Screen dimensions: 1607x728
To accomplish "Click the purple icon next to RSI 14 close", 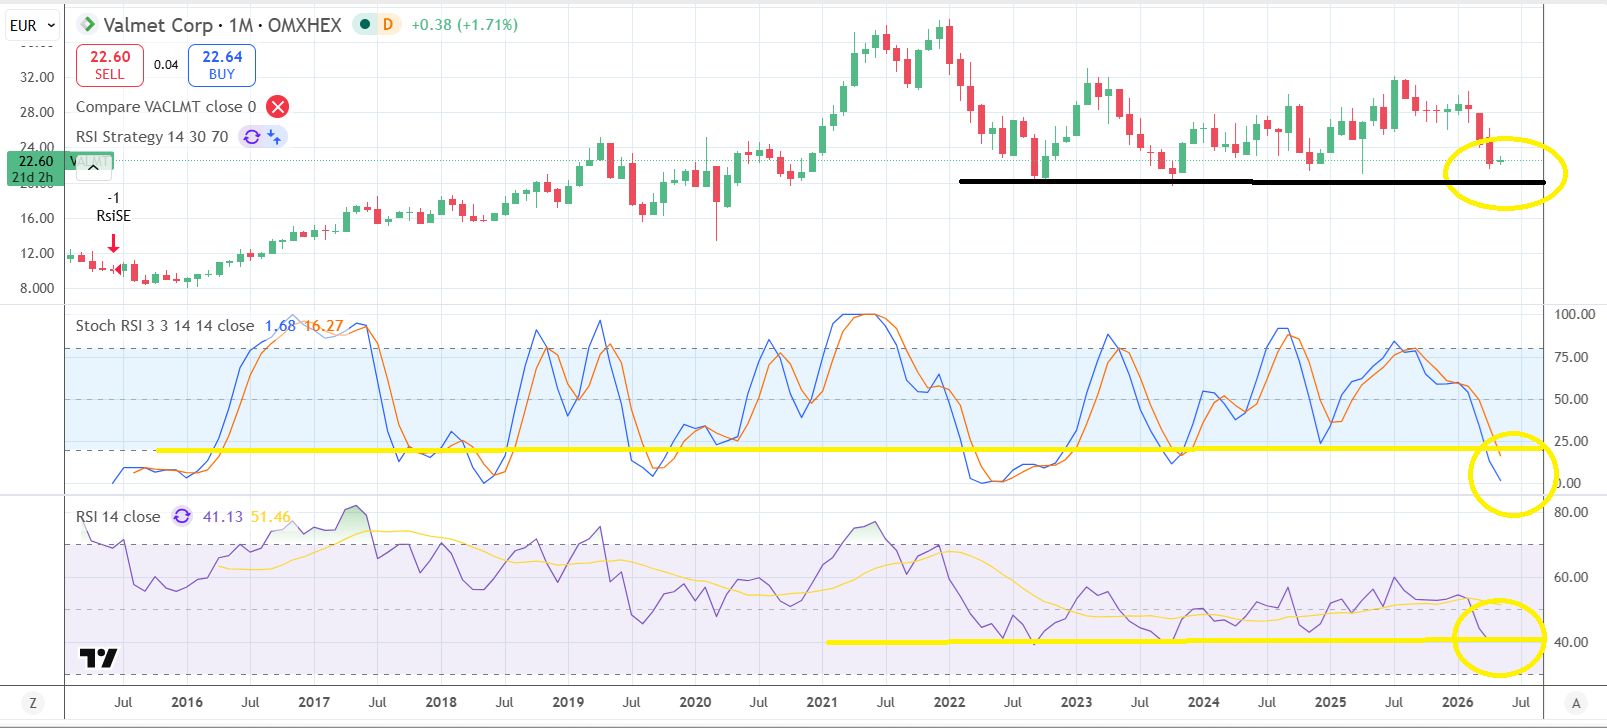I will 181,516.
